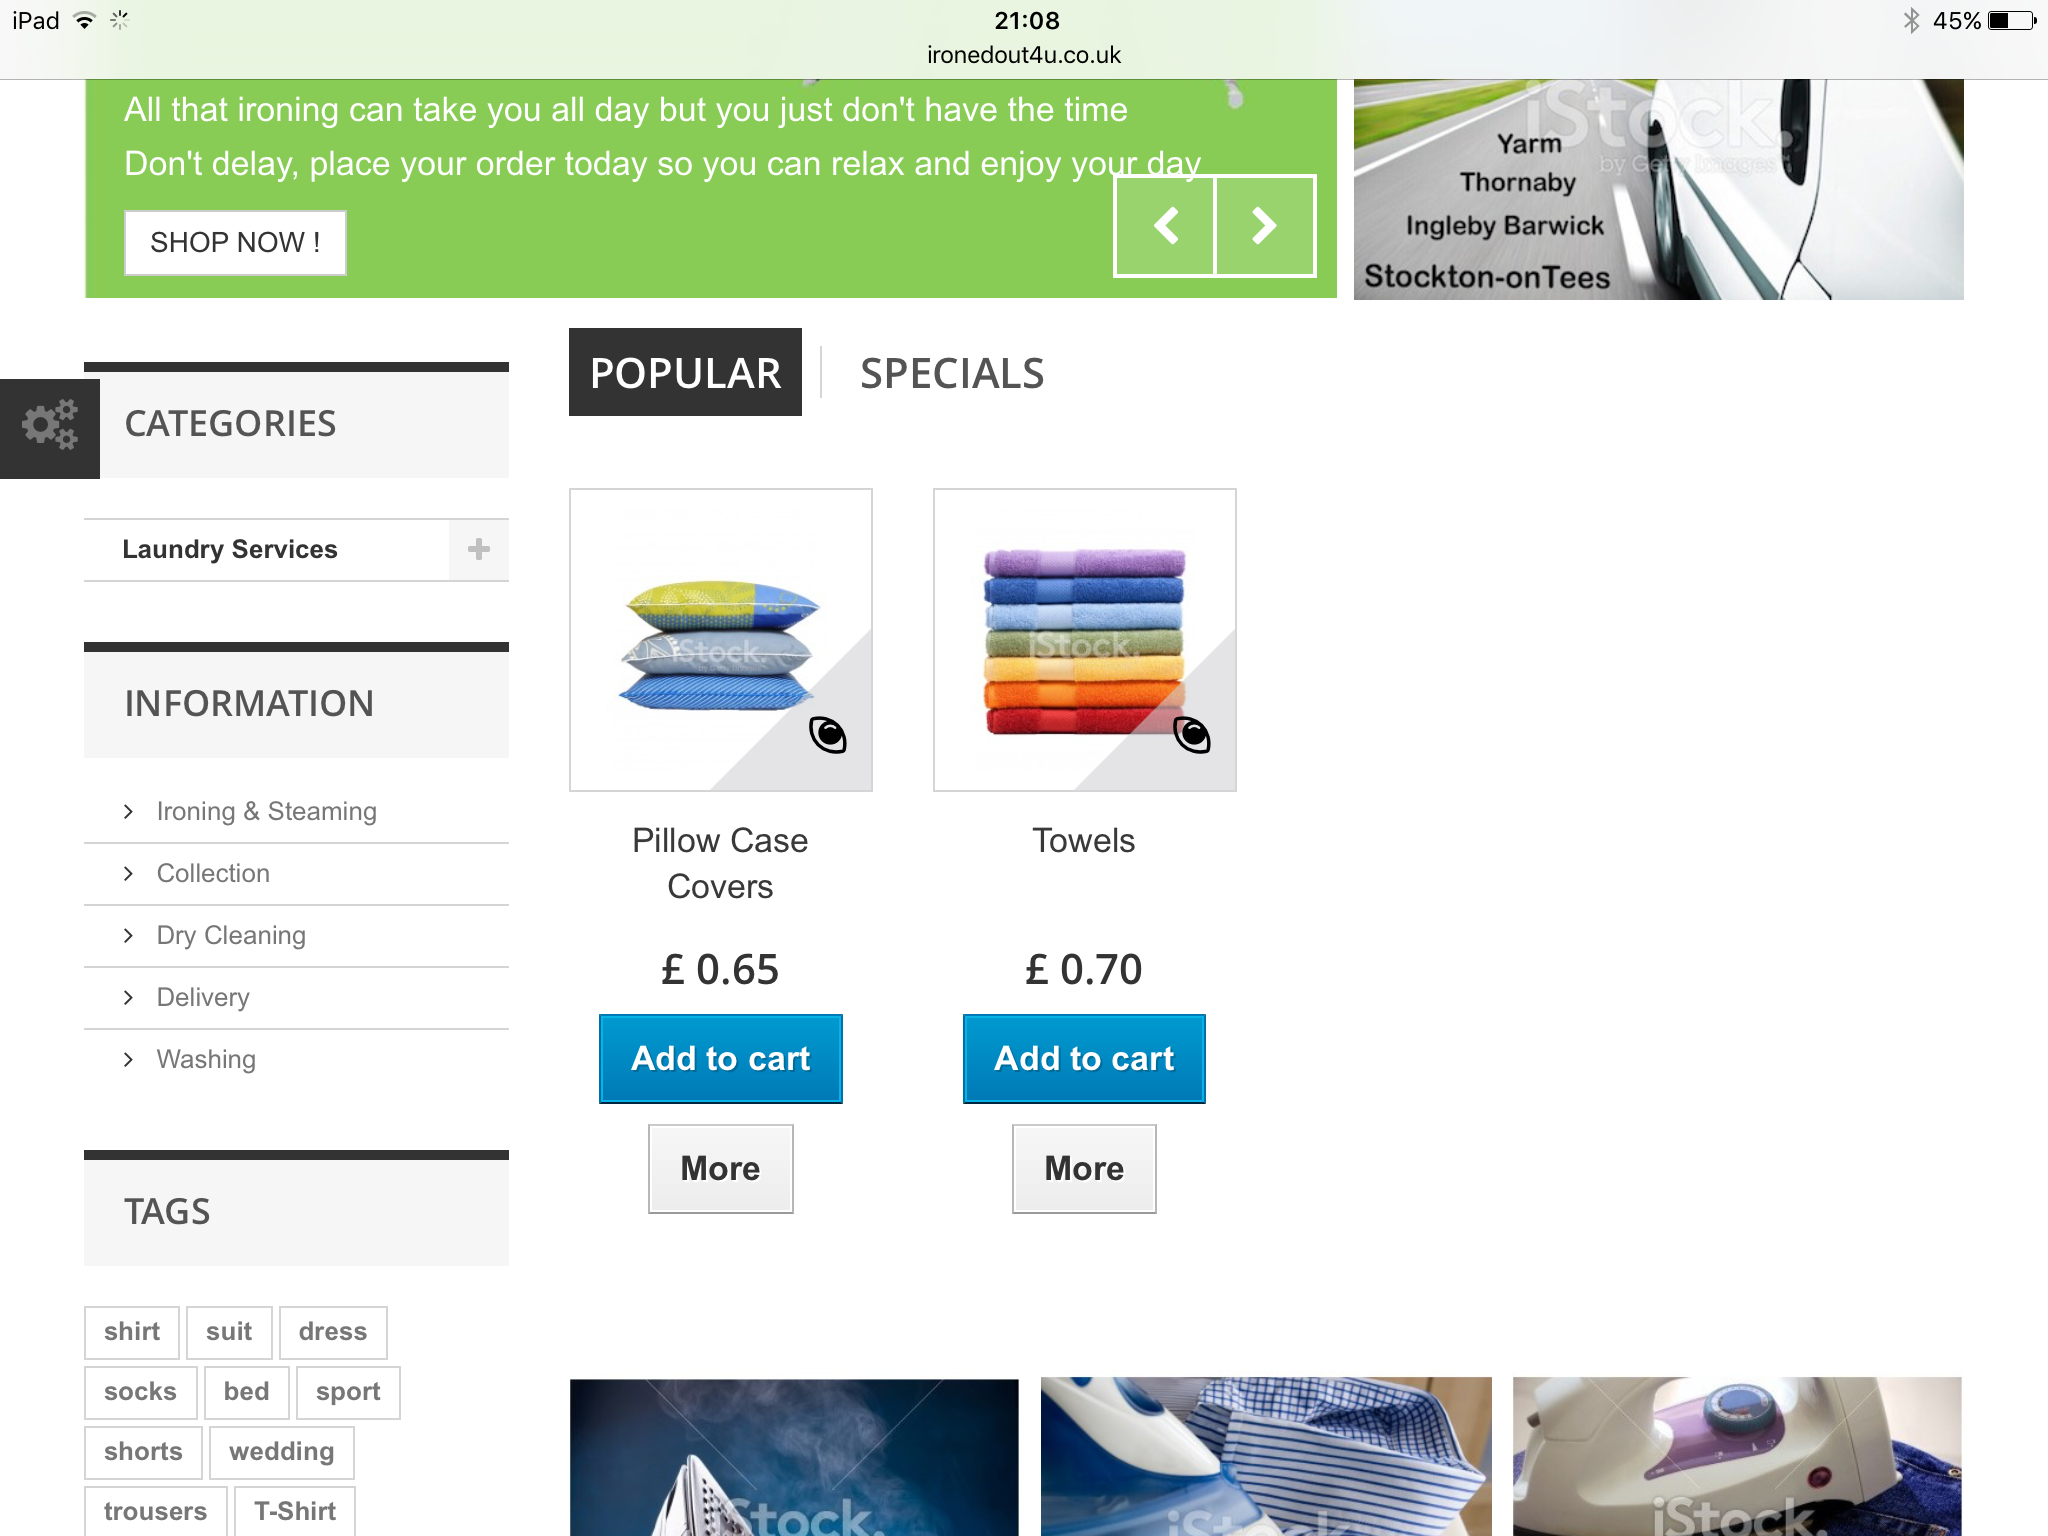Quick view Pillow Case Covers eye icon
Screen dimensions: 2048x1536
828,736
